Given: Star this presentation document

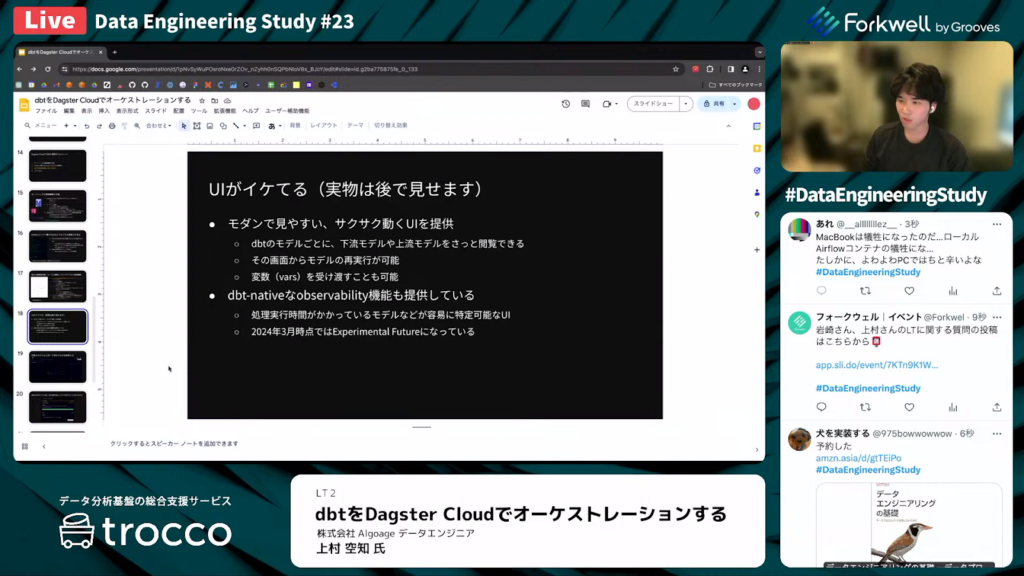Looking at the screenshot, I should [202, 101].
